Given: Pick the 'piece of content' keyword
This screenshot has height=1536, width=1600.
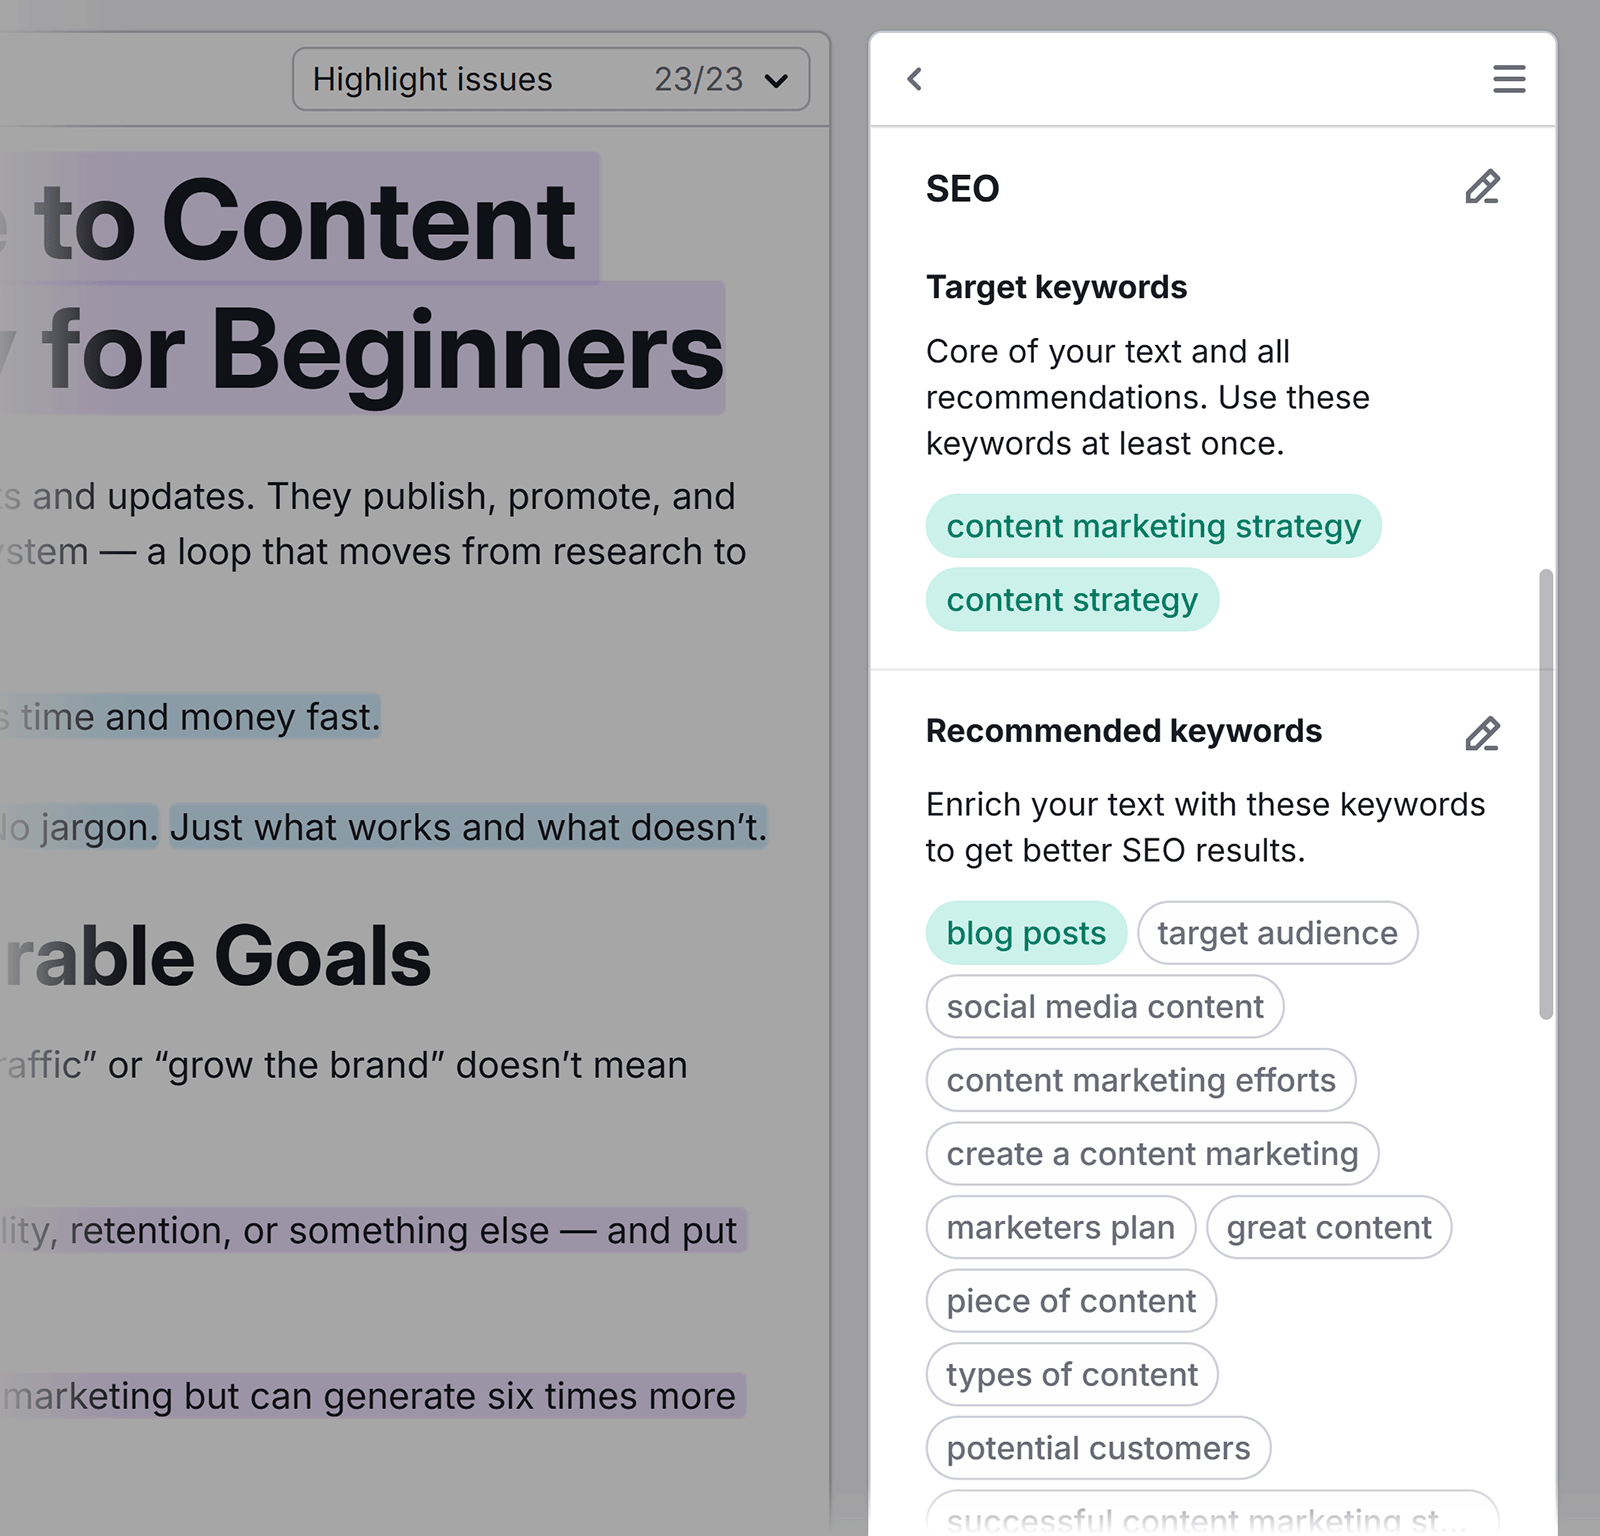Looking at the screenshot, I should click(x=1070, y=1300).
